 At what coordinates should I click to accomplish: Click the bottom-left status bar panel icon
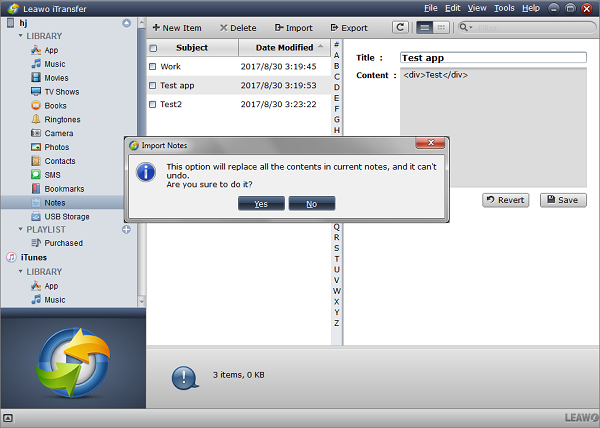[x=8, y=418]
